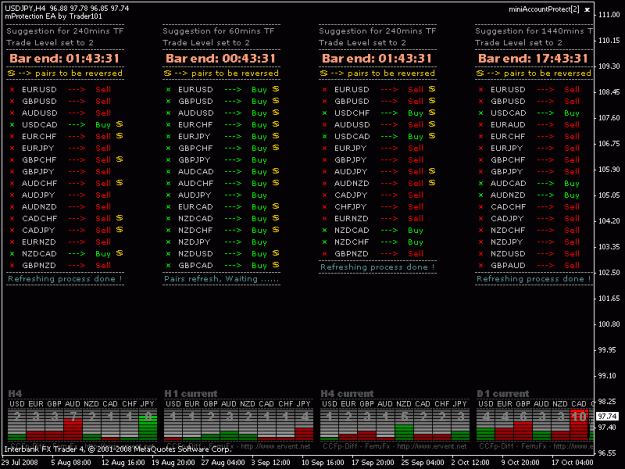Click the Buy signal in the USDCHF row
This screenshot has height=469, width=625.
(x=415, y=113)
